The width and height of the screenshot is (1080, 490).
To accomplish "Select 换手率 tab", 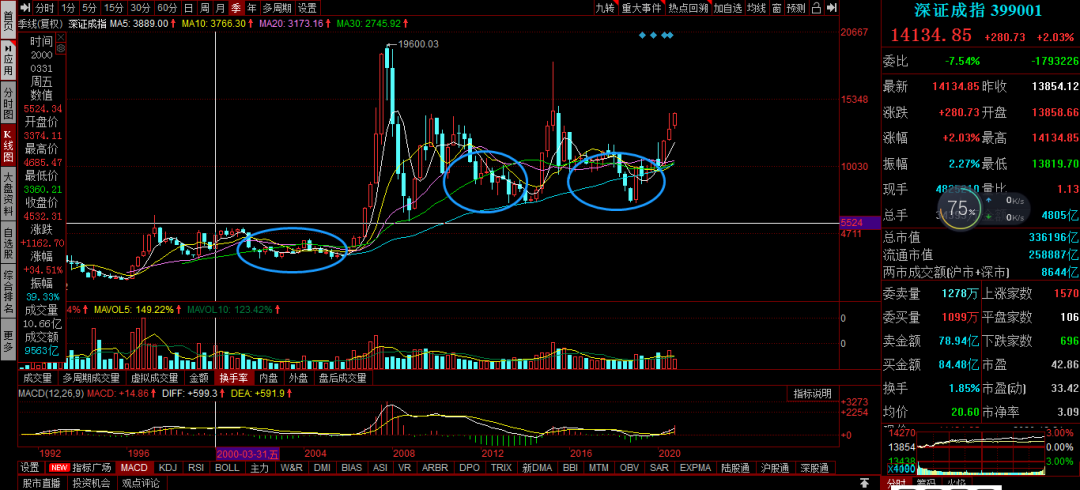I will click(x=233, y=378).
